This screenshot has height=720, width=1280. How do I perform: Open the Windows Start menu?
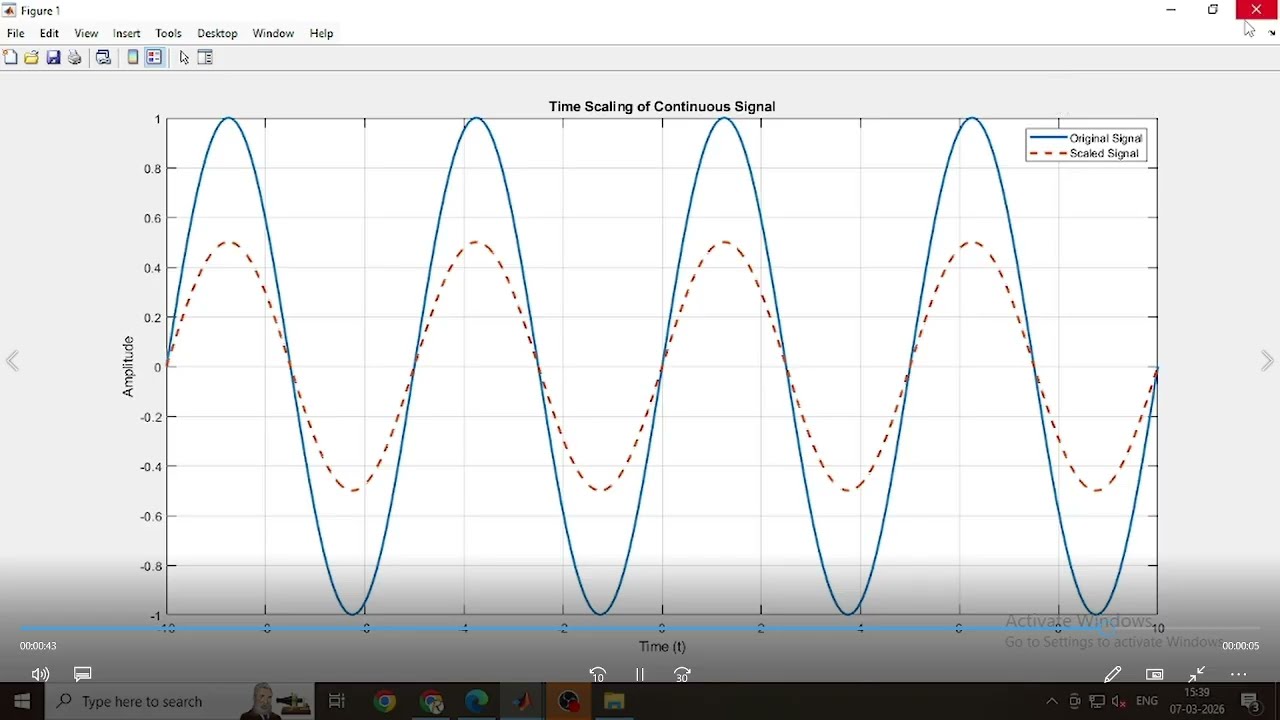(x=22, y=702)
